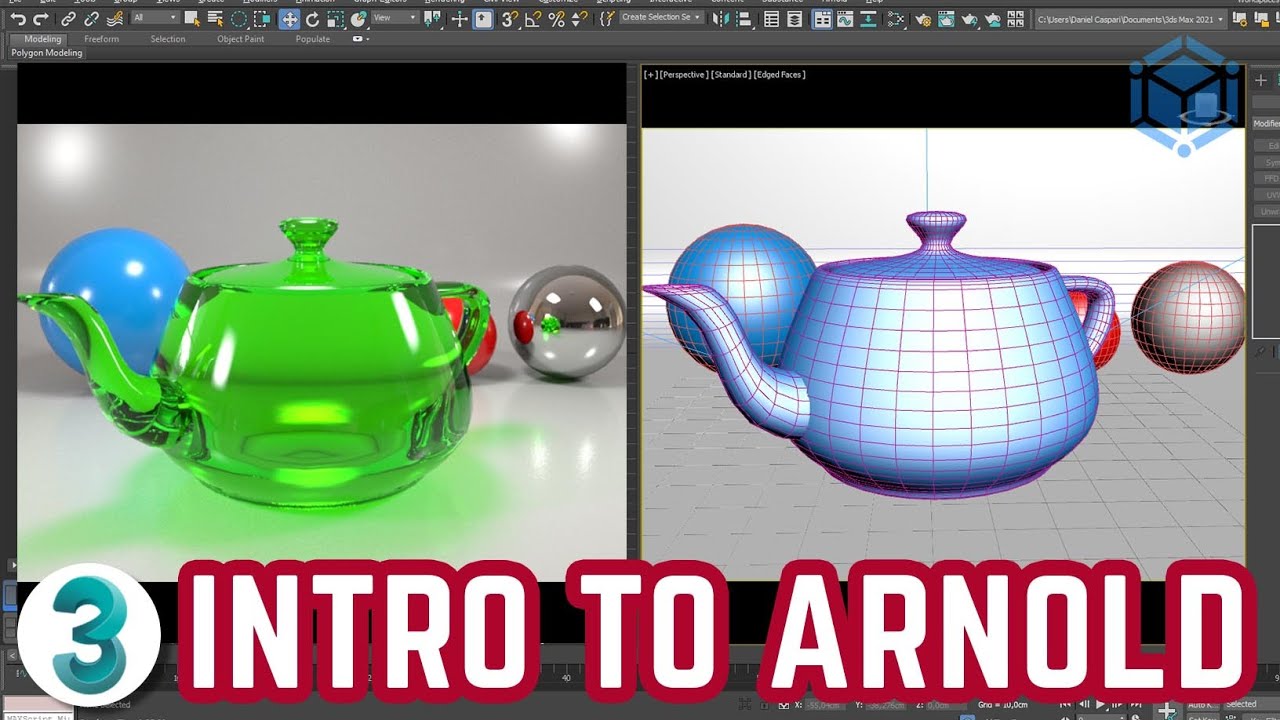Choose the Select and Place tool
This screenshot has width=1280, height=720.
pos(357,19)
